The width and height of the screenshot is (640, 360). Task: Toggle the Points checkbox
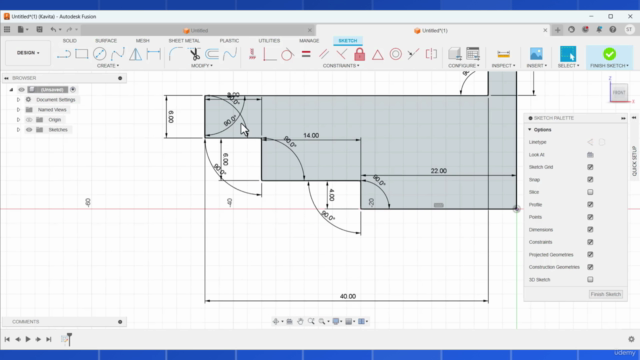point(590,217)
